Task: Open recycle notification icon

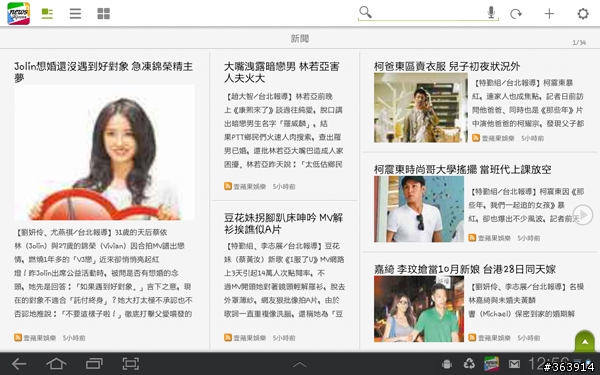Action: (x=469, y=364)
